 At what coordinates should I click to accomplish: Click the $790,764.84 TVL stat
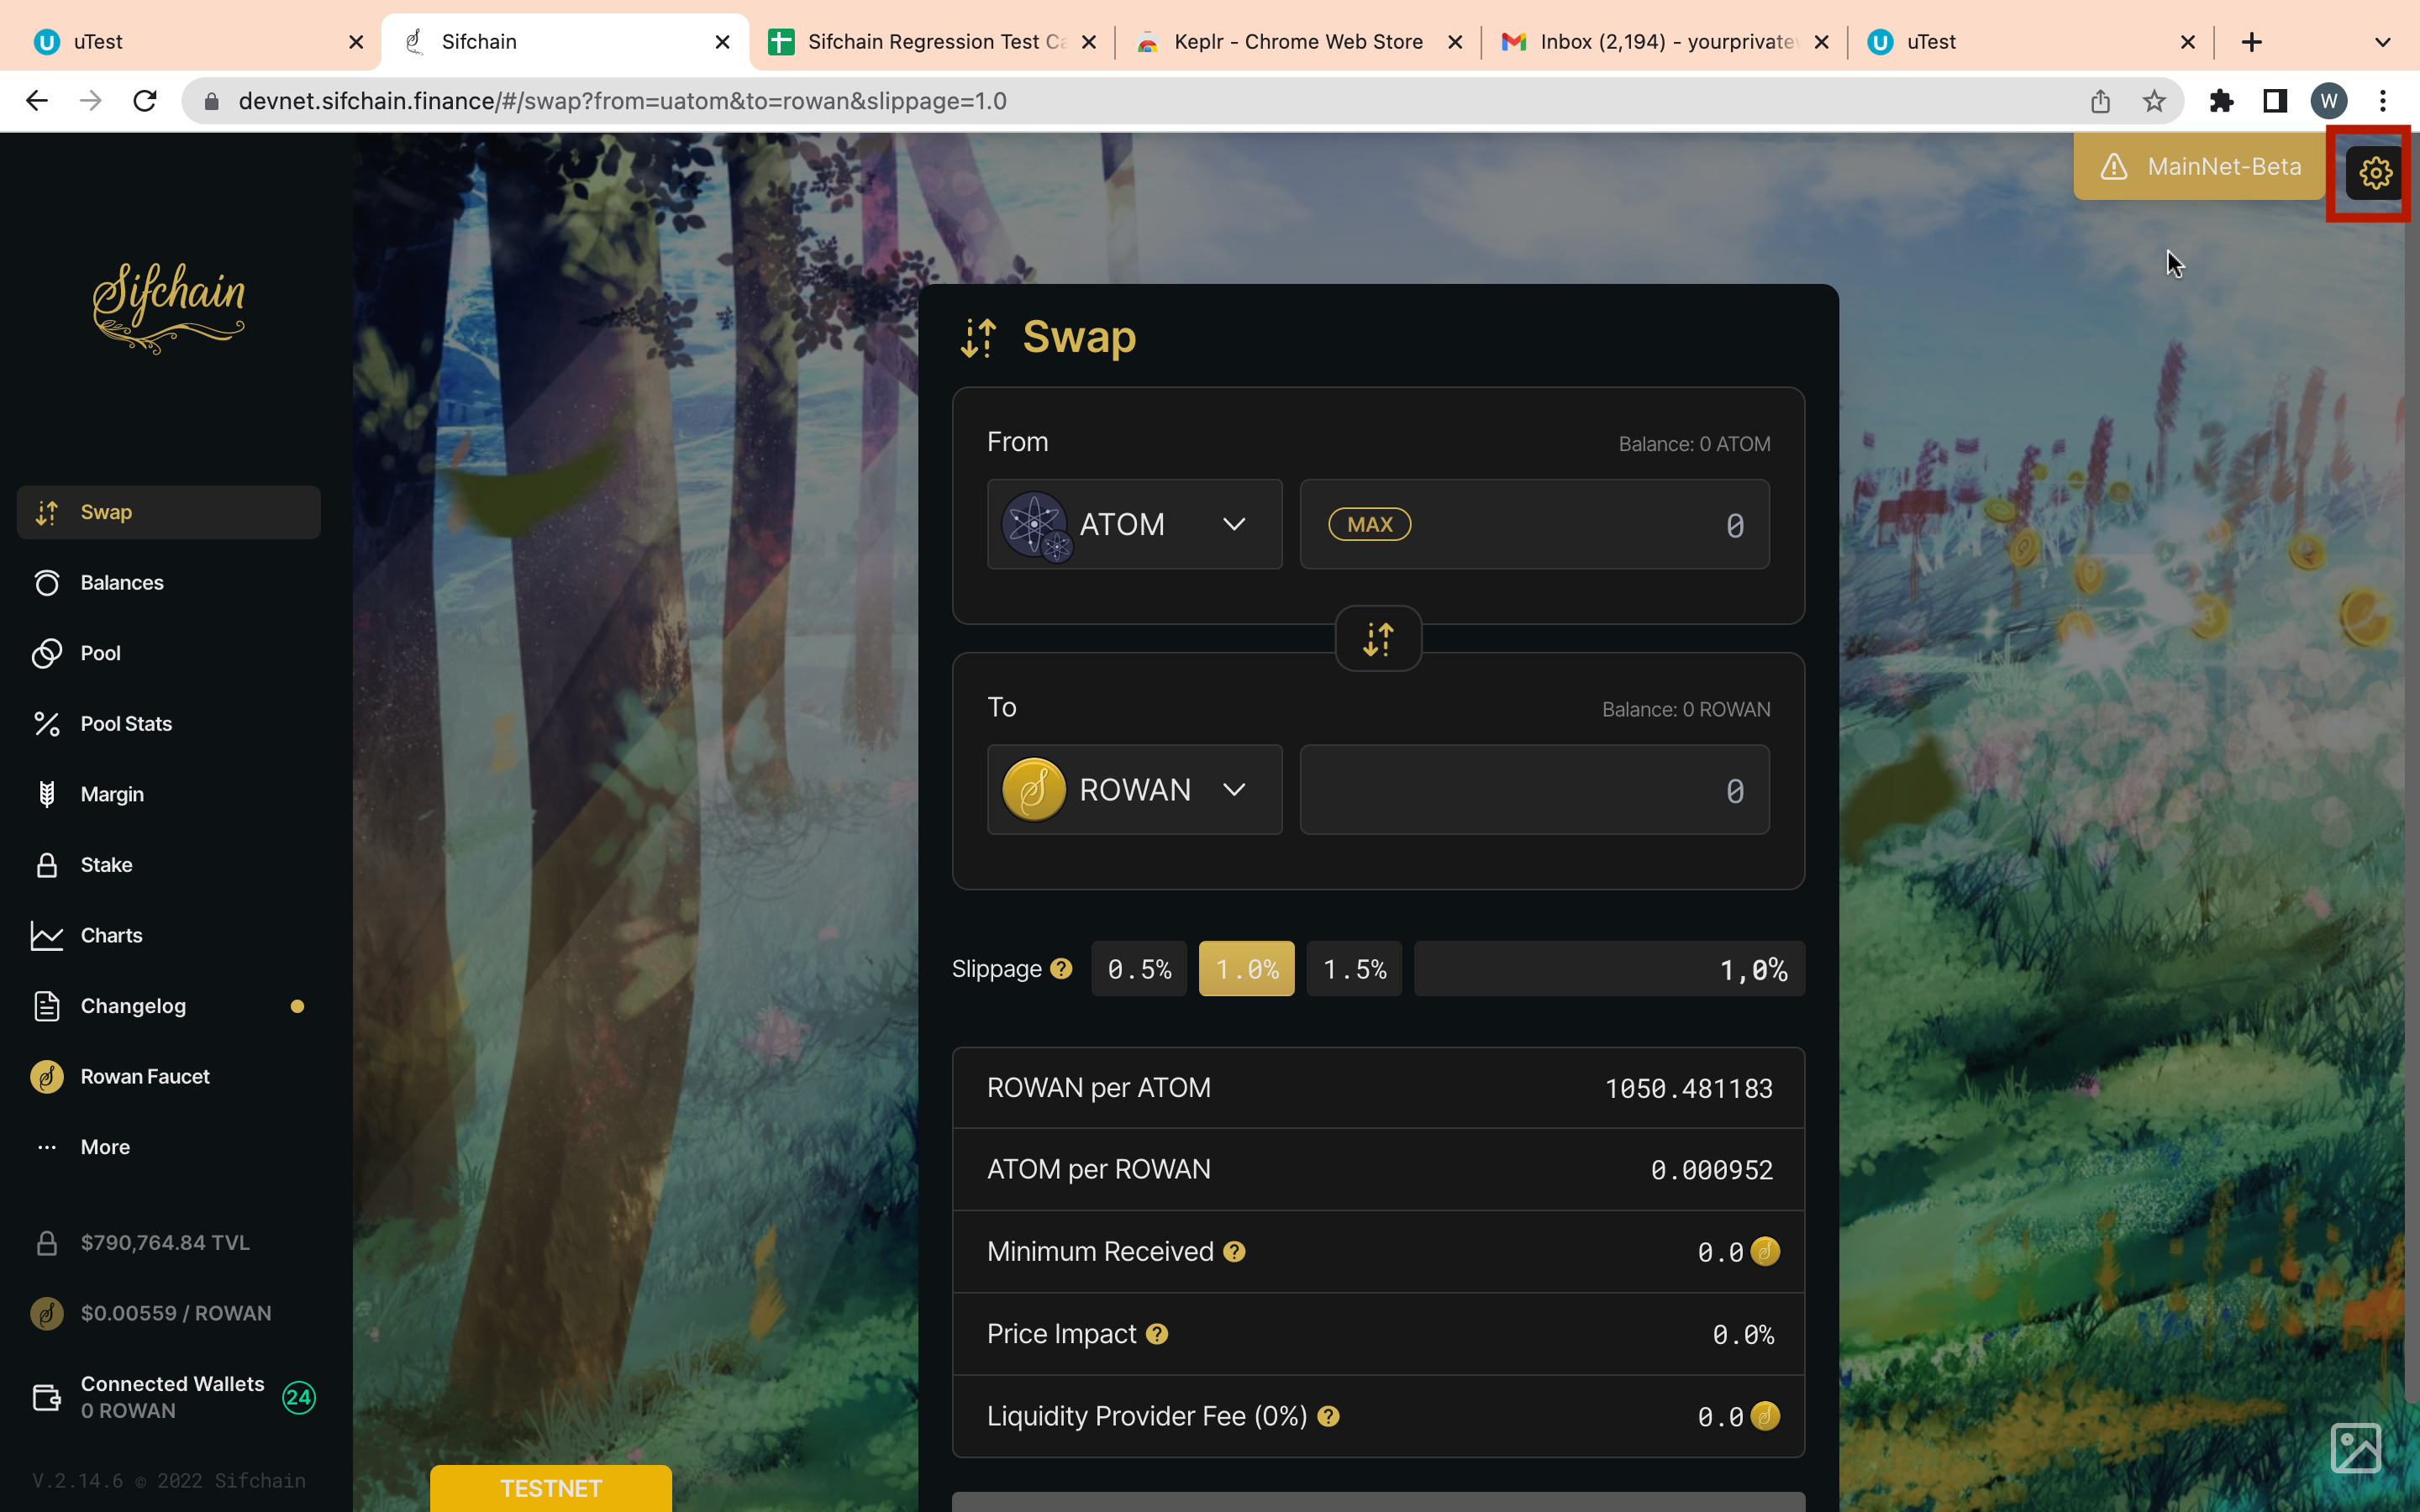[165, 1242]
